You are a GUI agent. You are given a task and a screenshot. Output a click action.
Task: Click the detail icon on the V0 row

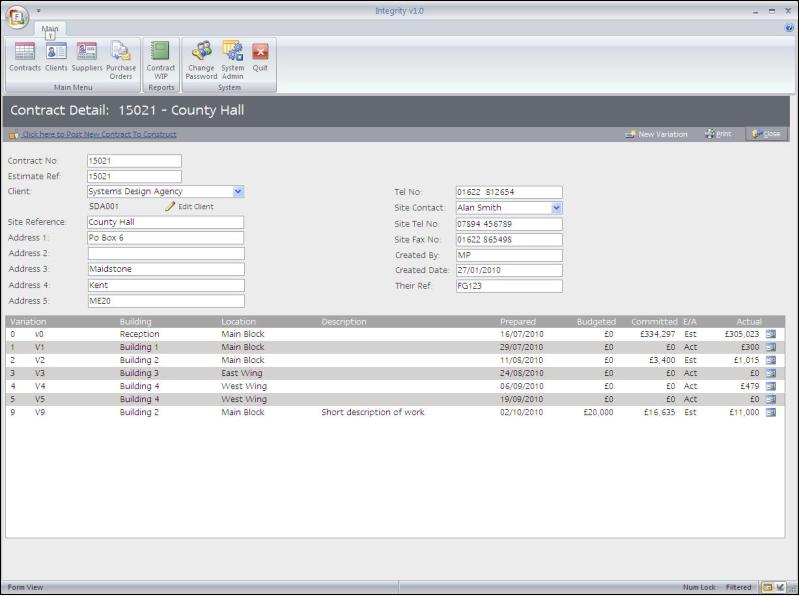pyautogui.click(x=771, y=334)
